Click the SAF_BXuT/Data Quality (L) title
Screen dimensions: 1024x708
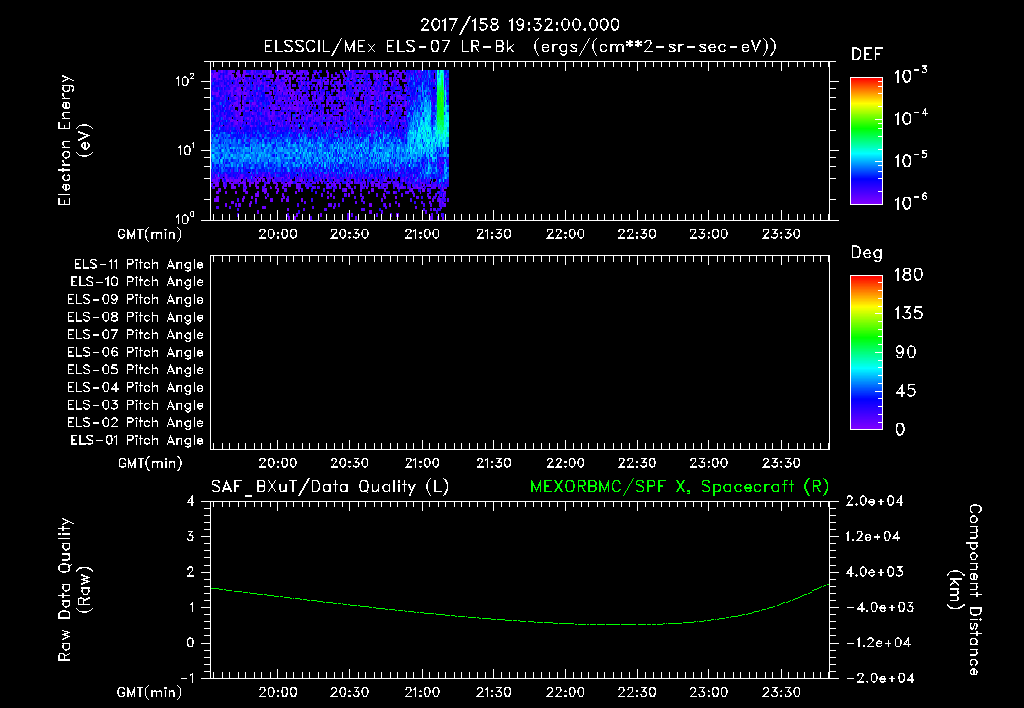point(330,487)
